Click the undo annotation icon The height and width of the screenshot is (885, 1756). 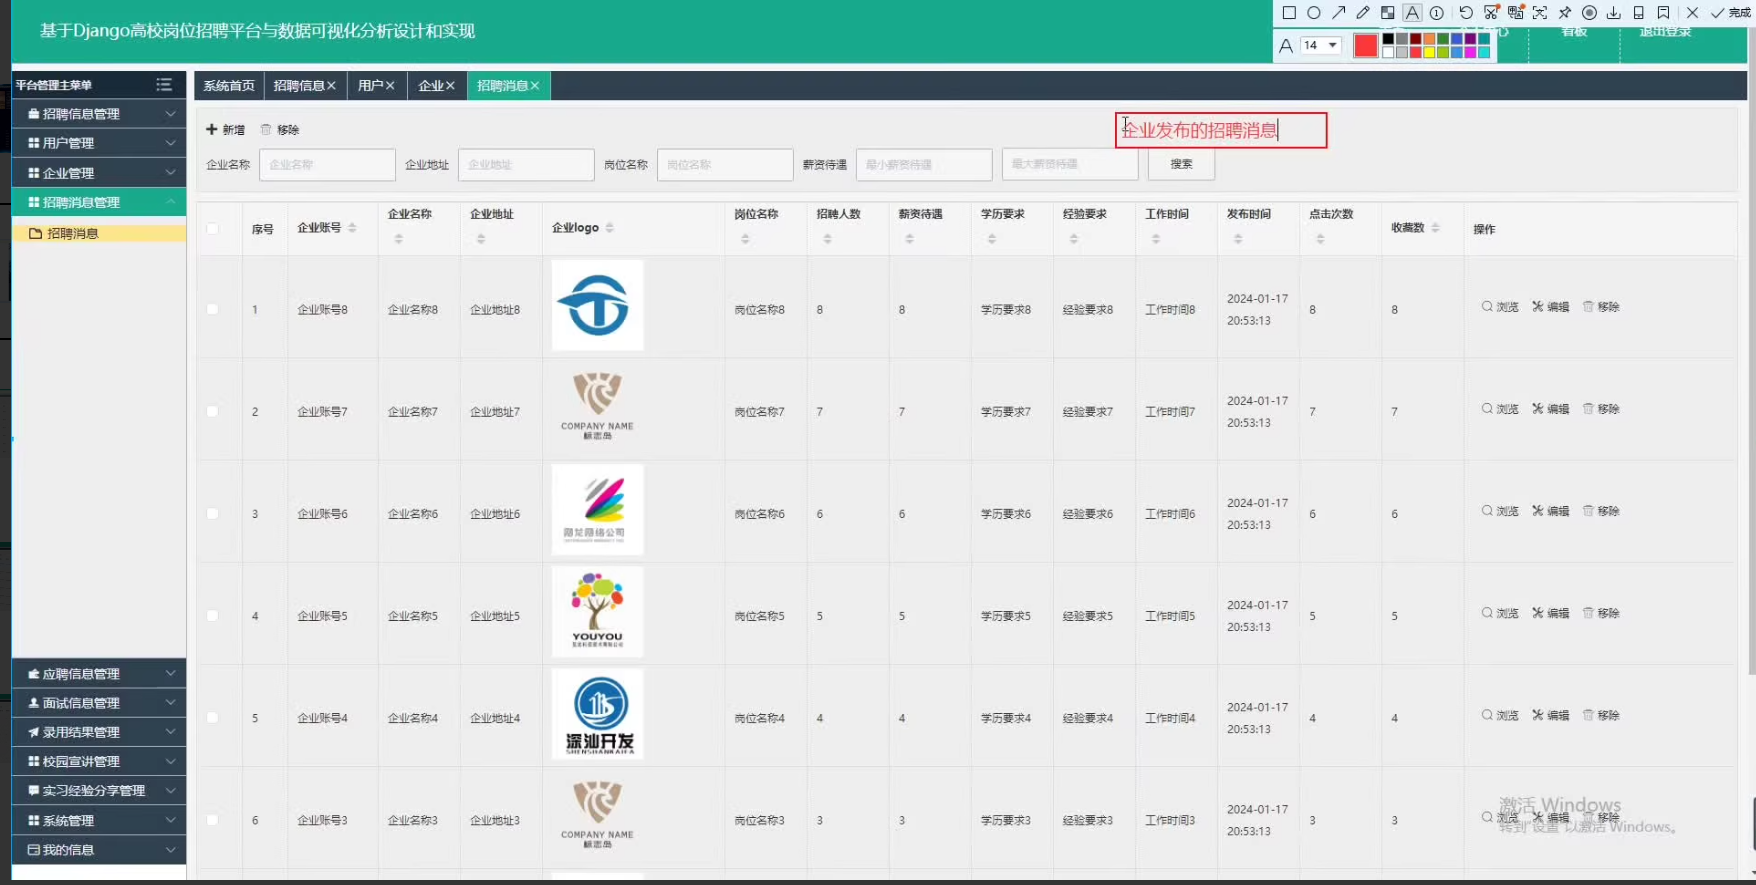(1465, 13)
